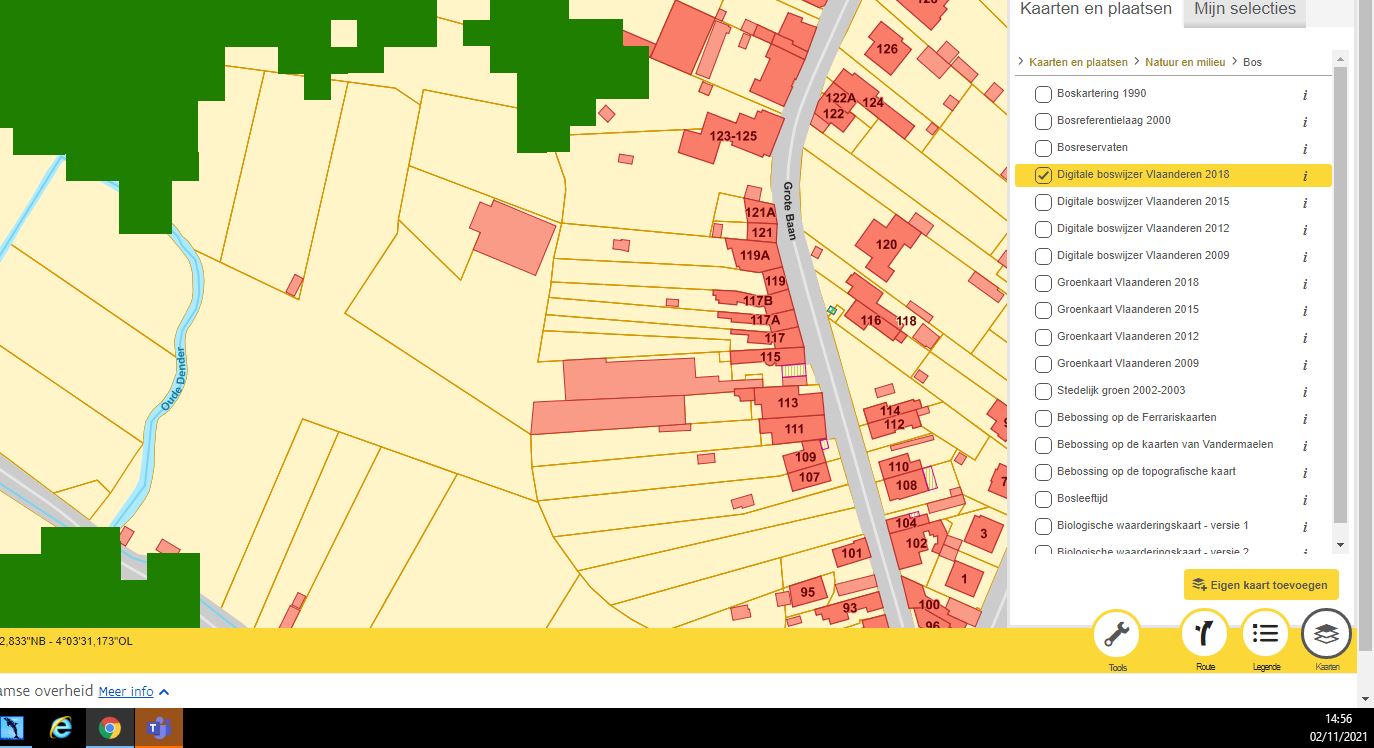Screen dimensions: 1374x748
Task: Open the Tools wrench icon
Action: click(1116, 634)
